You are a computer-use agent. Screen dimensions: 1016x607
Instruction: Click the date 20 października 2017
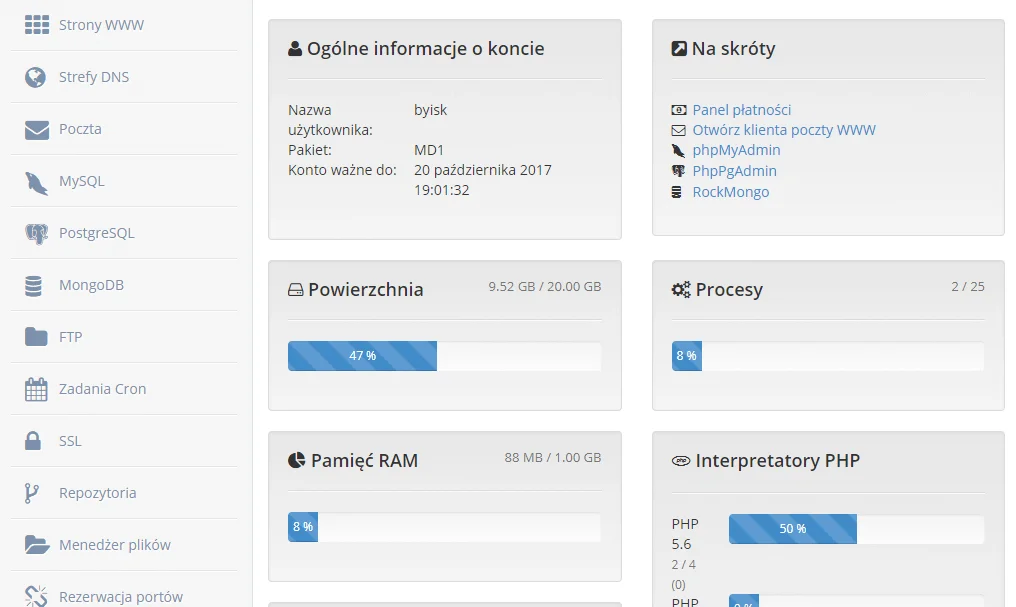click(x=483, y=170)
